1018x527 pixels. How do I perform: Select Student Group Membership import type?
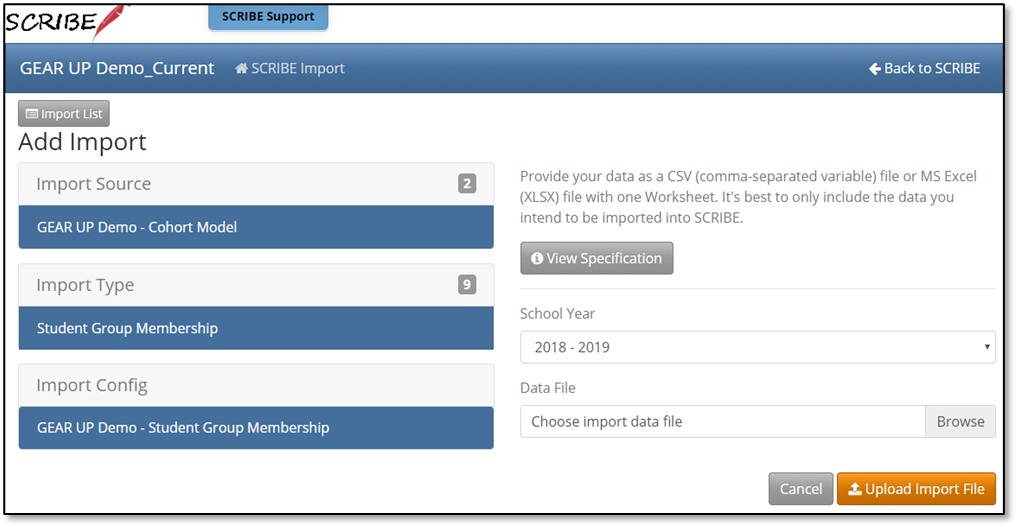point(256,328)
